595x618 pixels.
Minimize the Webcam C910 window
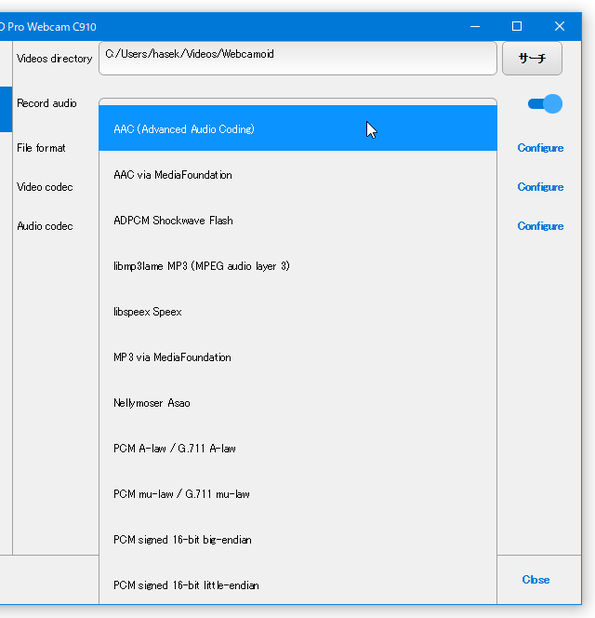(475, 26)
